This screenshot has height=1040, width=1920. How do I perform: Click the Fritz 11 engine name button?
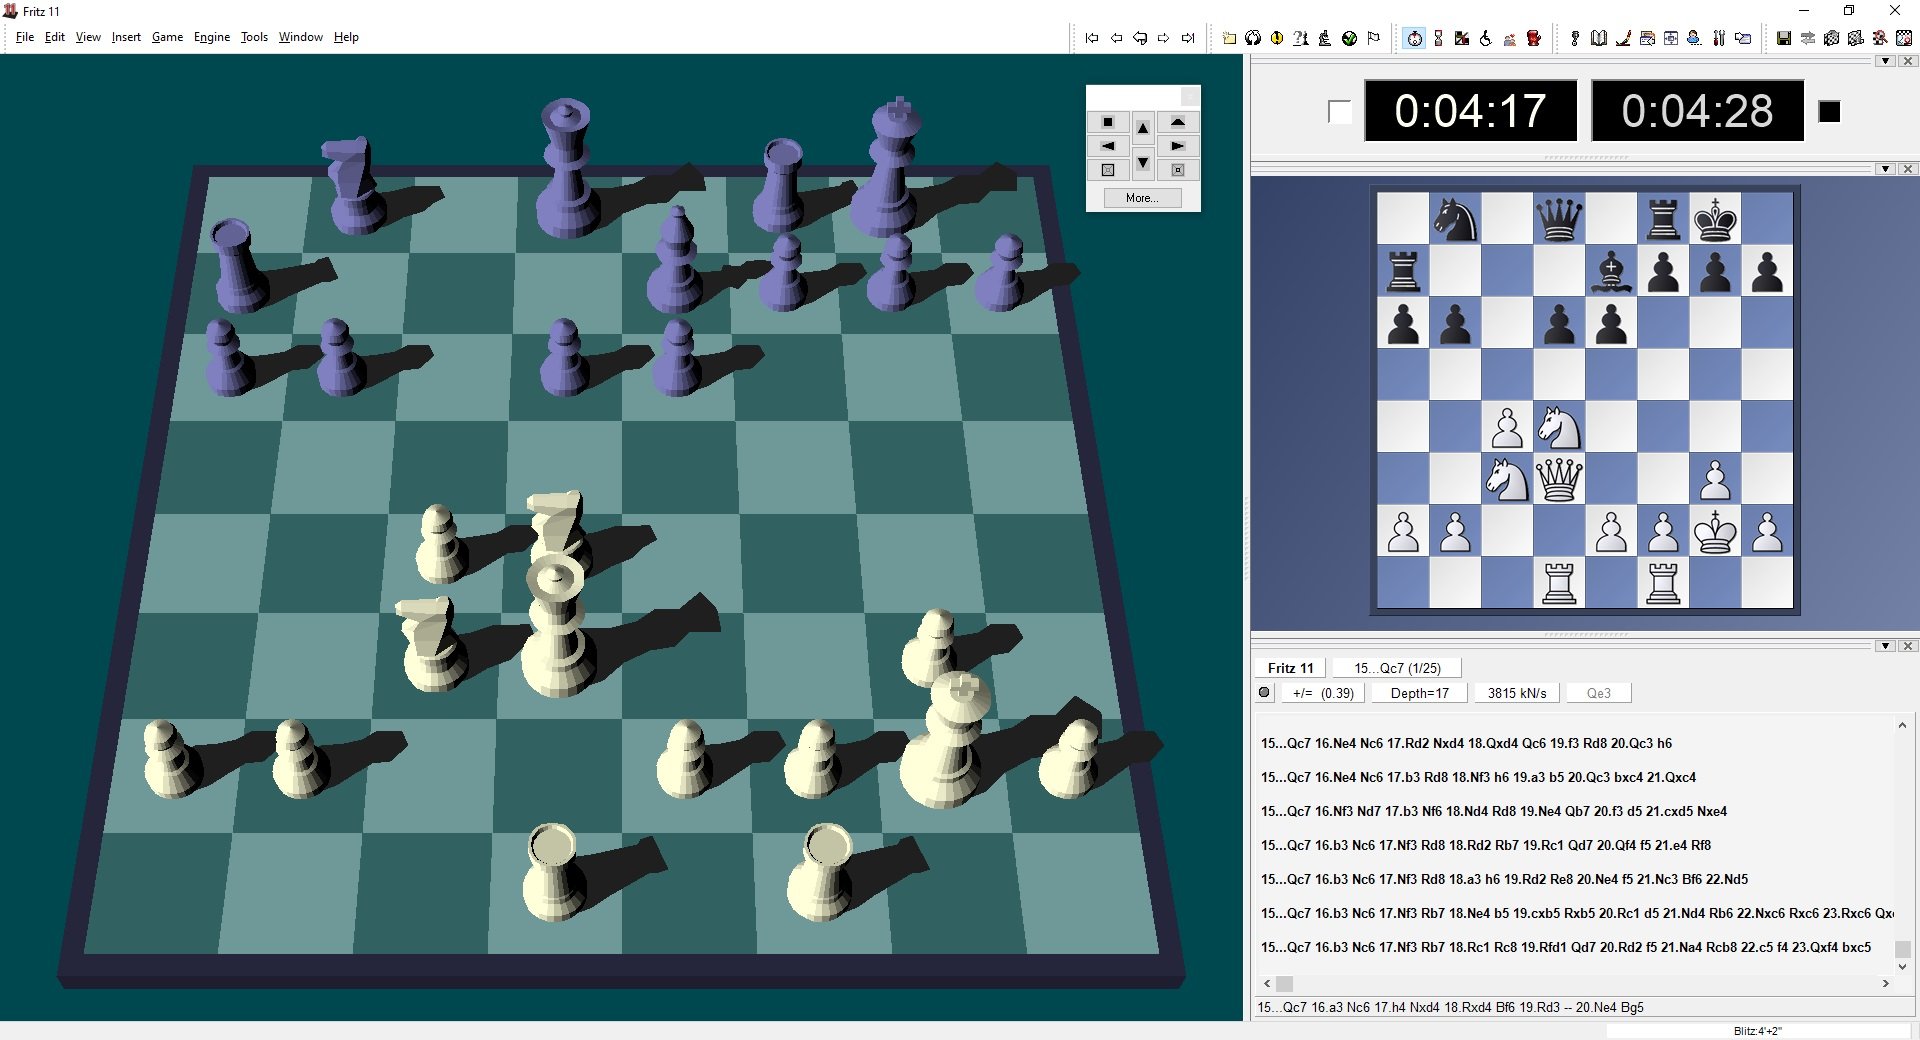pyautogui.click(x=1290, y=668)
